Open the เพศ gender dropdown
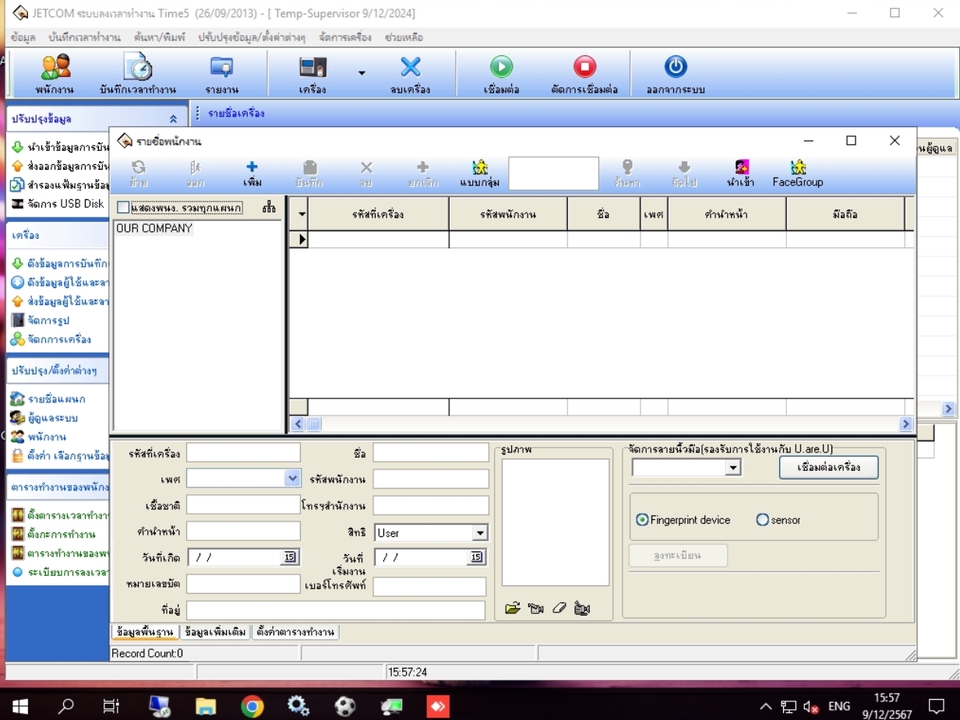Image resolution: width=960 pixels, height=720 pixels. pyautogui.click(x=293, y=478)
